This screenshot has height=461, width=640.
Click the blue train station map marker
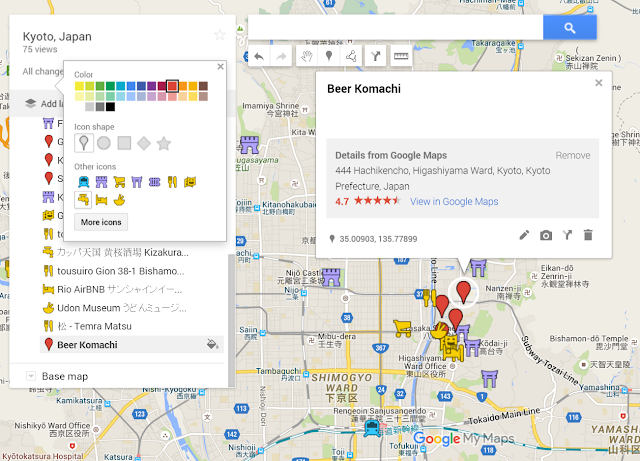pyautogui.click(x=372, y=428)
